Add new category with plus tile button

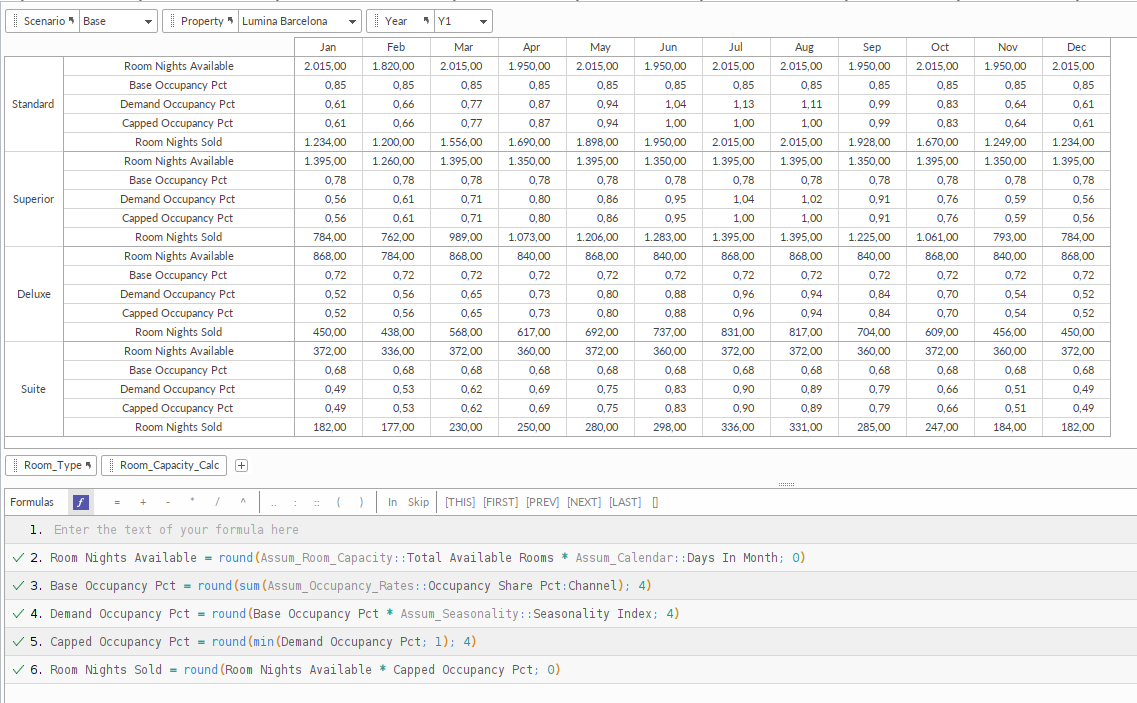click(x=241, y=466)
